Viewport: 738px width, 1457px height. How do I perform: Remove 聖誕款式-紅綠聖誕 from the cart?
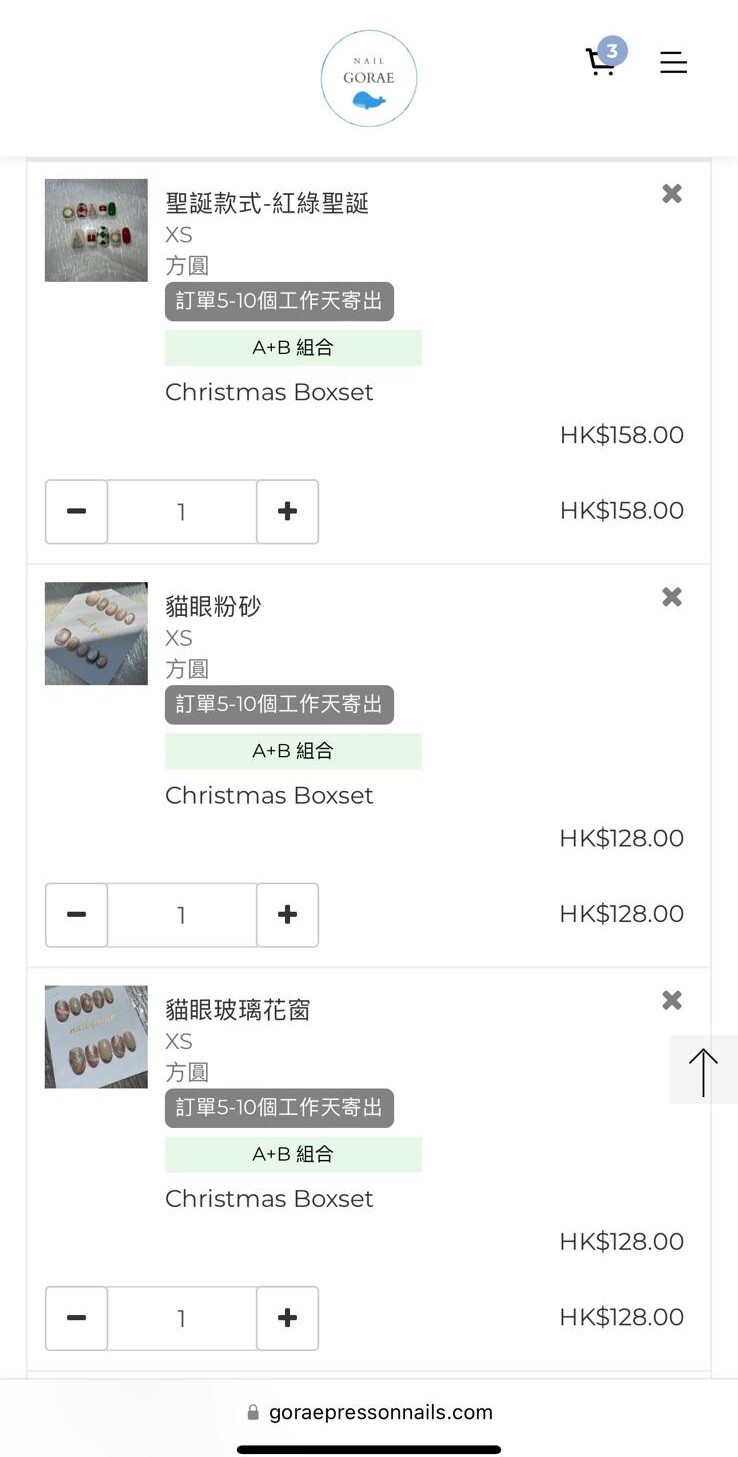[x=672, y=194]
